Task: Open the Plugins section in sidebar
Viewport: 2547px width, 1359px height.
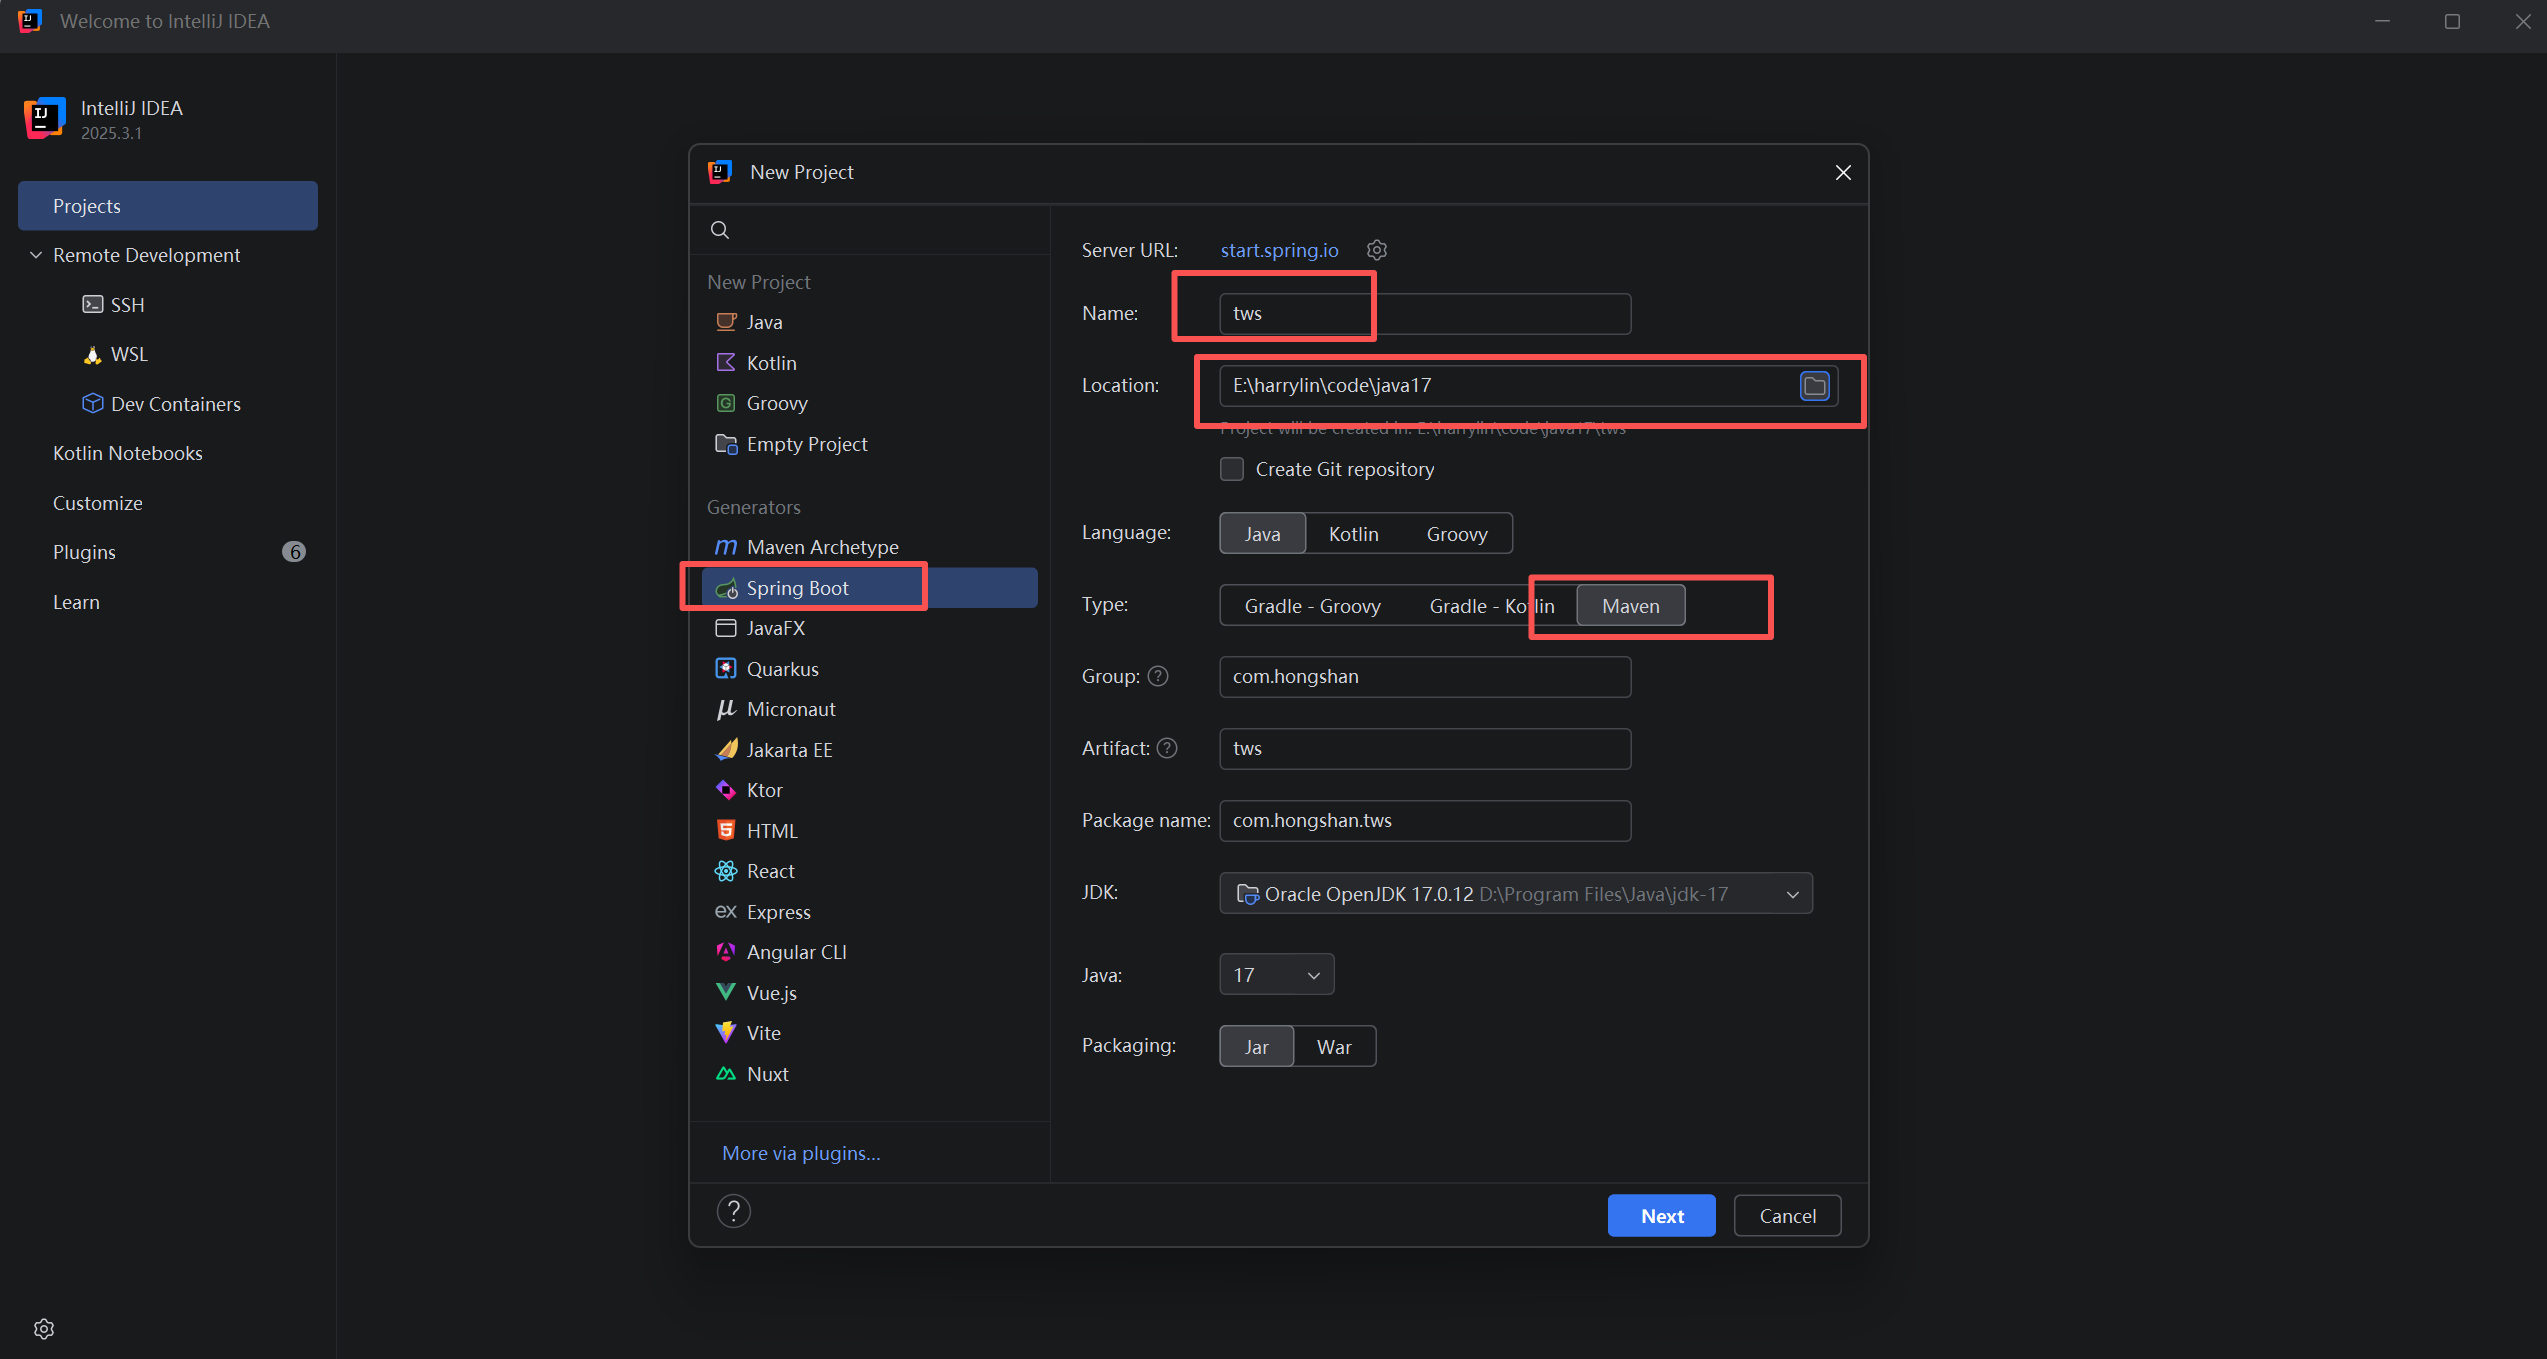Action: tap(84, 553)
